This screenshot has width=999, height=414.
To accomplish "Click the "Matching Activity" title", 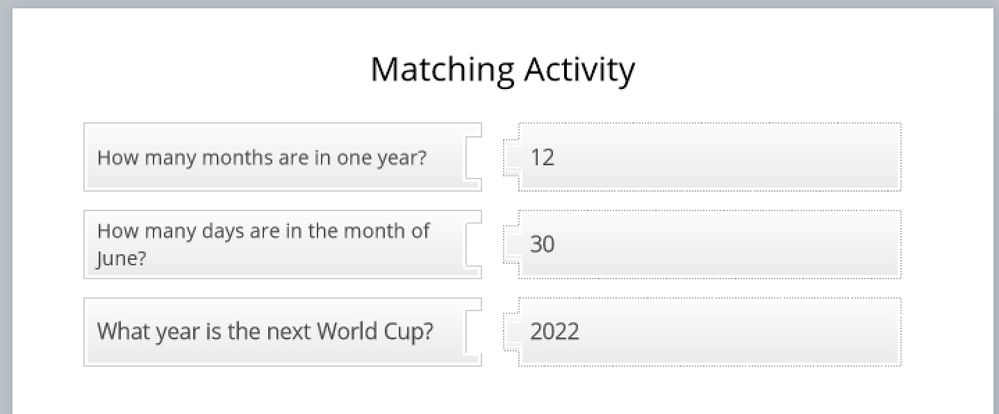I will click(x=502, y=69).
